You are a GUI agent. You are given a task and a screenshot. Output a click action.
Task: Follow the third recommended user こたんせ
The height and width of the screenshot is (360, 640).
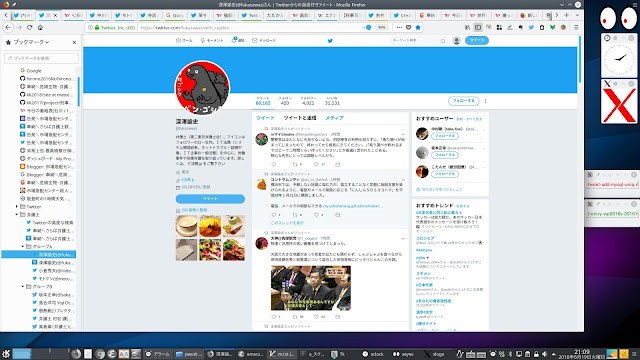[x=445, y=174]
